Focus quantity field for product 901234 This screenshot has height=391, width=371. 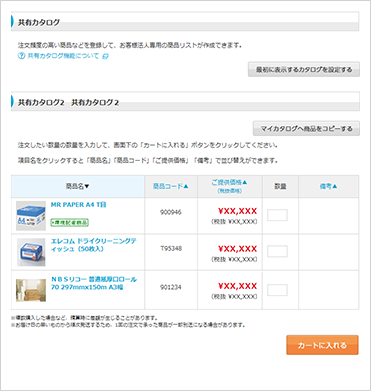(x=277, y=290)
